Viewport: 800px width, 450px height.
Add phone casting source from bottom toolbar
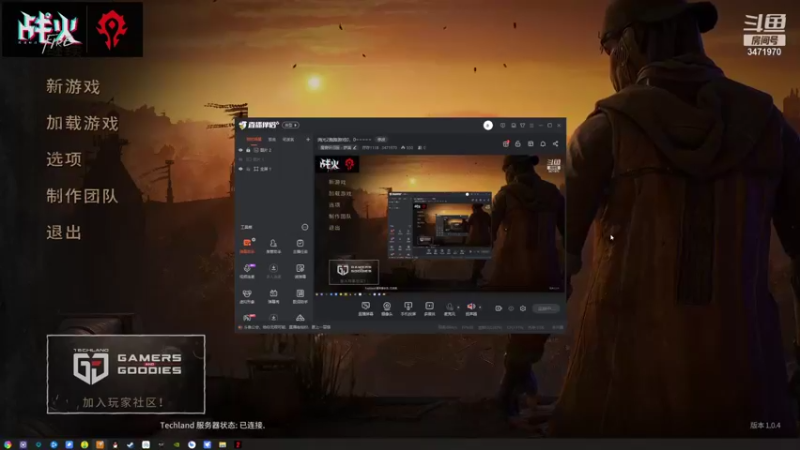[408, 309]
